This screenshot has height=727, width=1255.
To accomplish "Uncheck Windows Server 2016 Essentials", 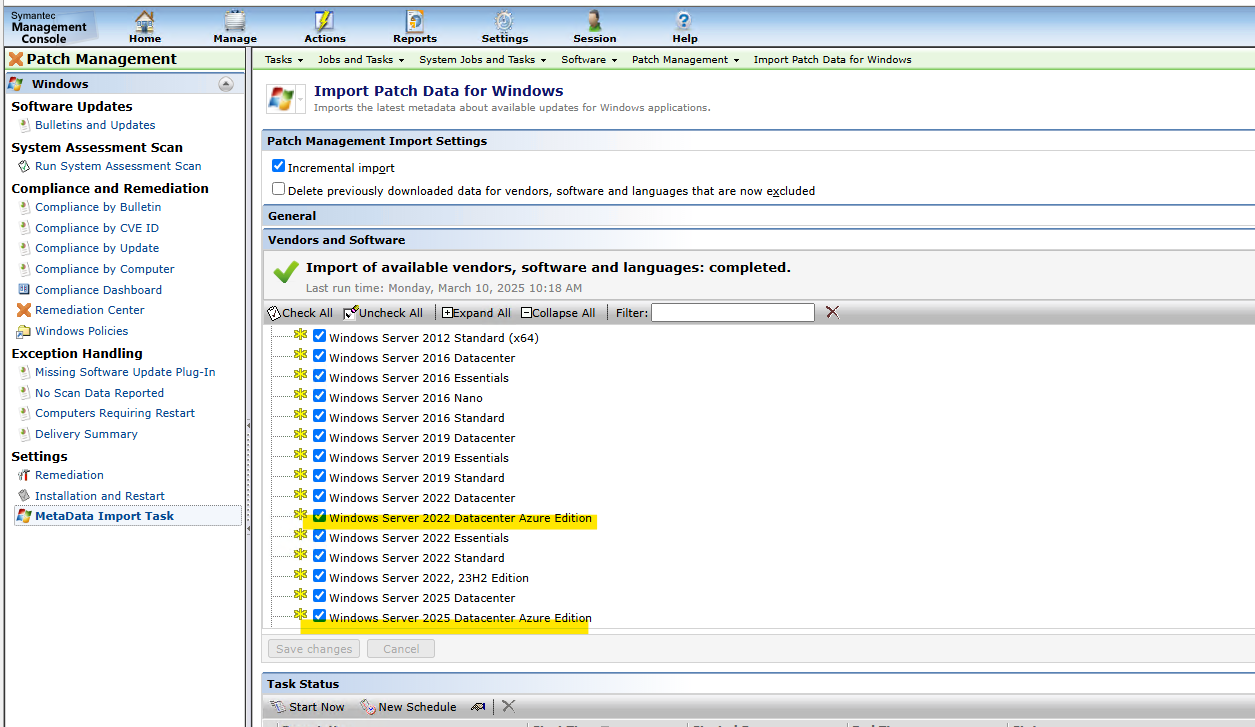I will [320, 376].
